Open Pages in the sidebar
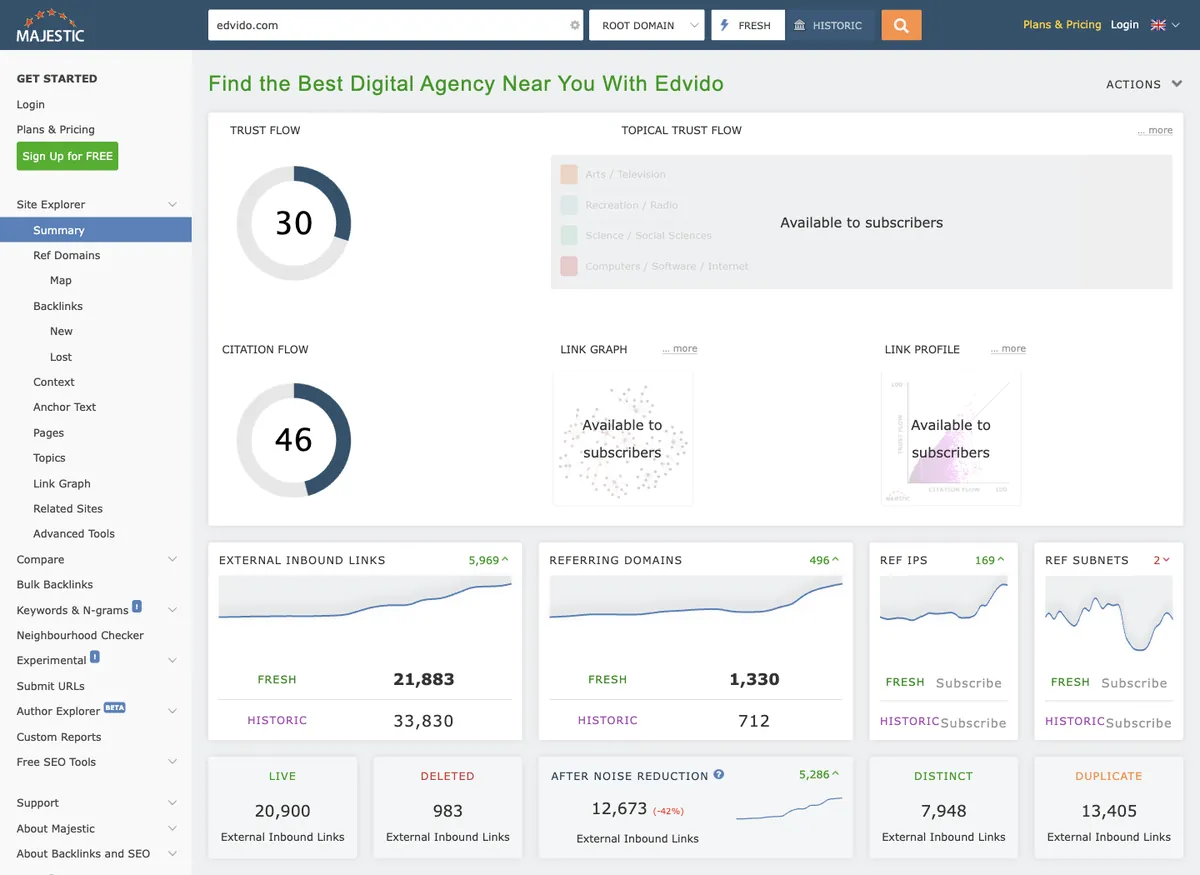1200x875 pixels. click(48, 433)
